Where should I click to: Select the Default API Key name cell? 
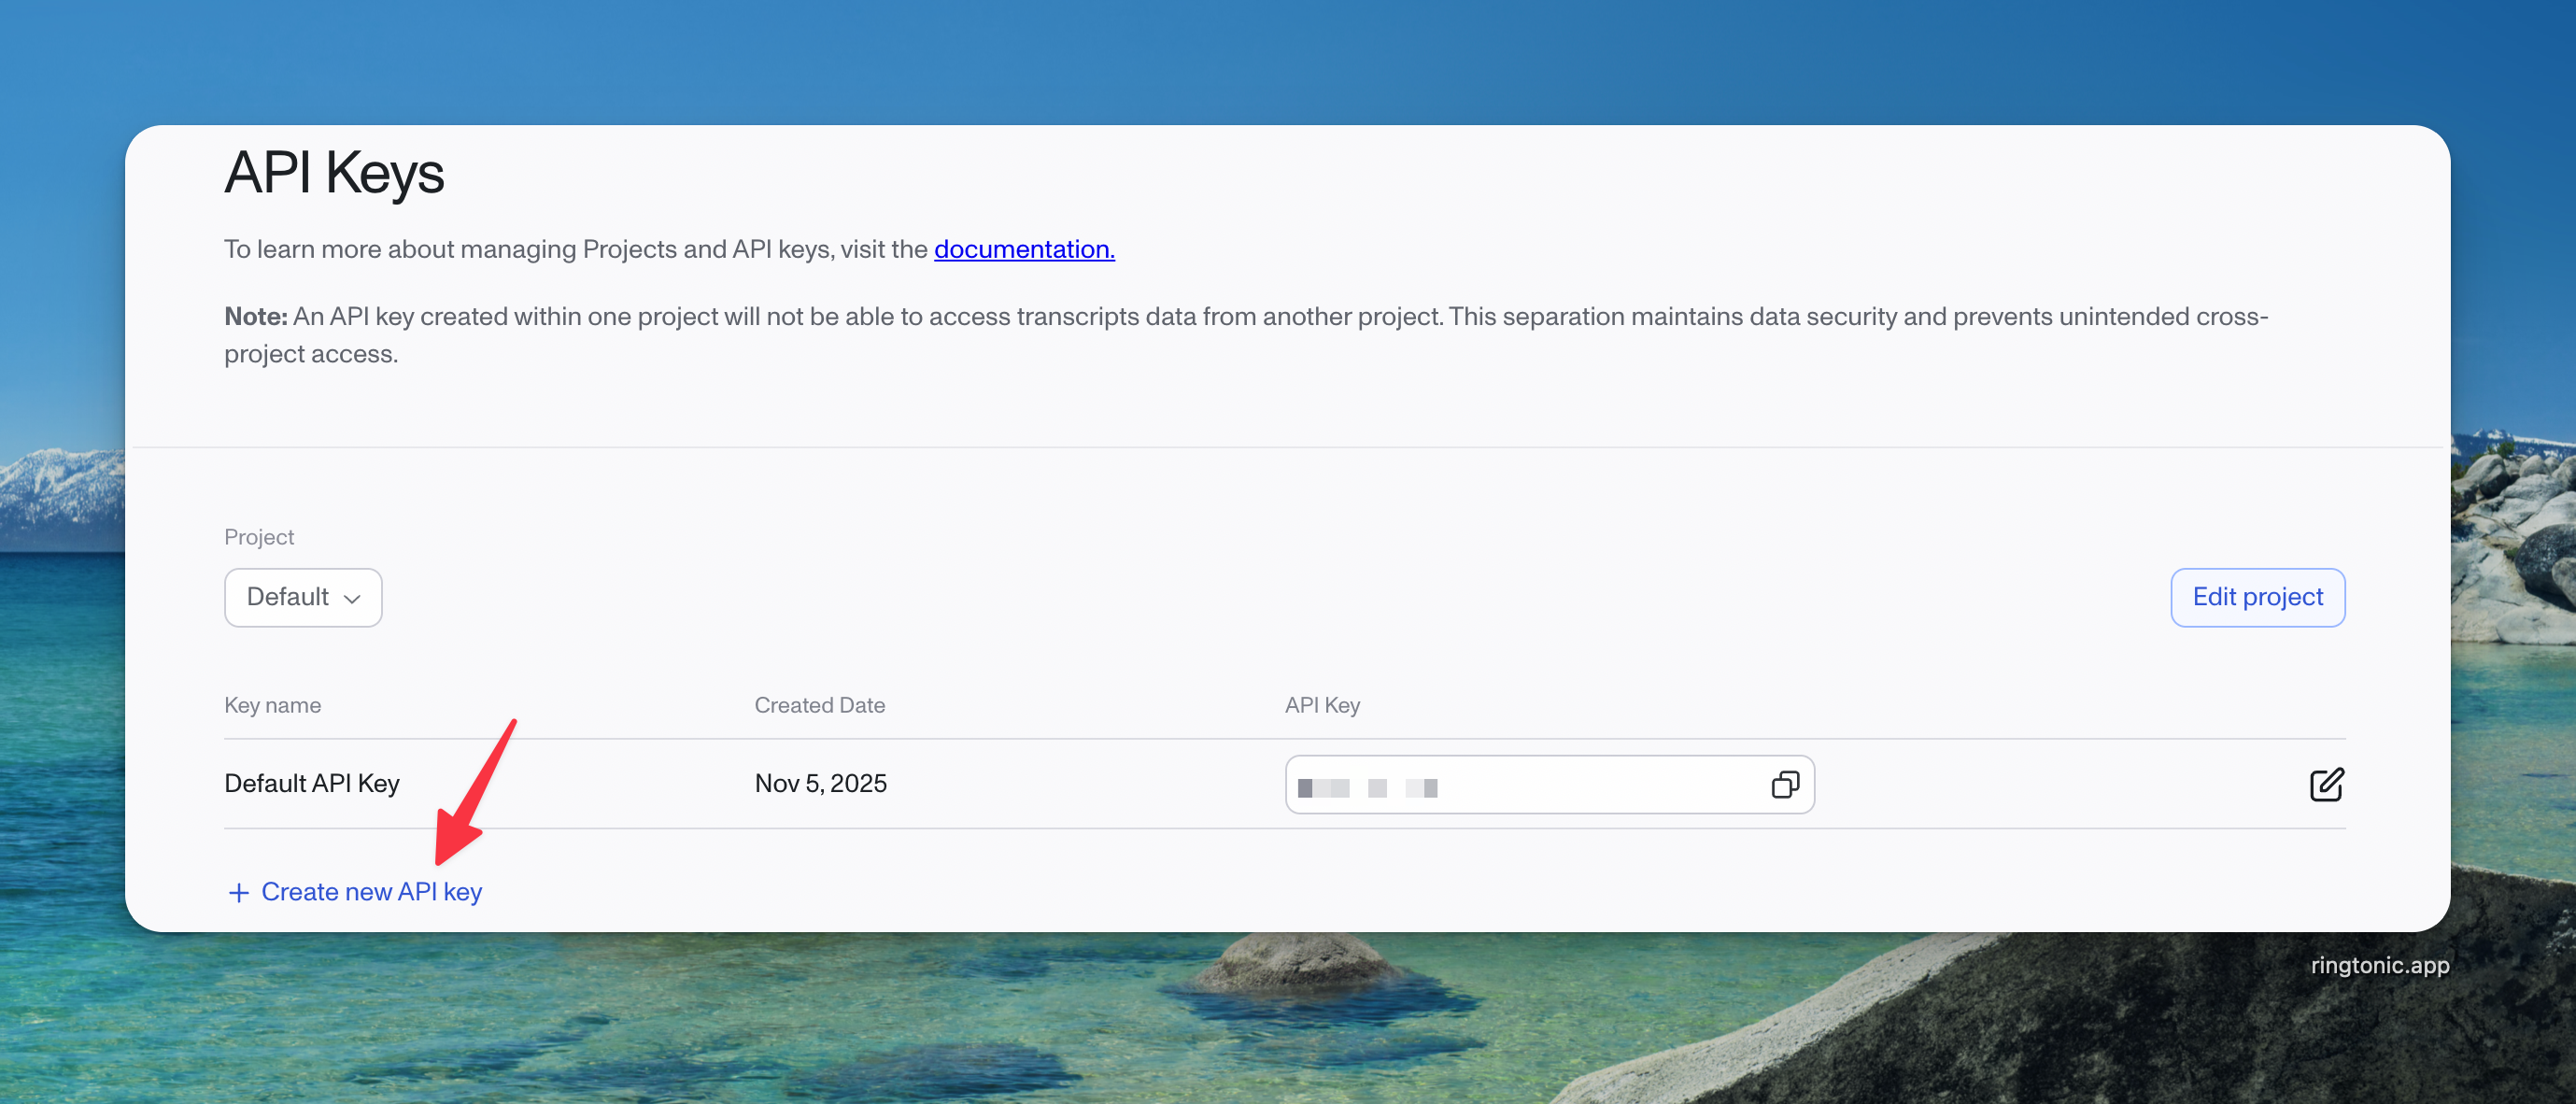(x=311, y=784)
